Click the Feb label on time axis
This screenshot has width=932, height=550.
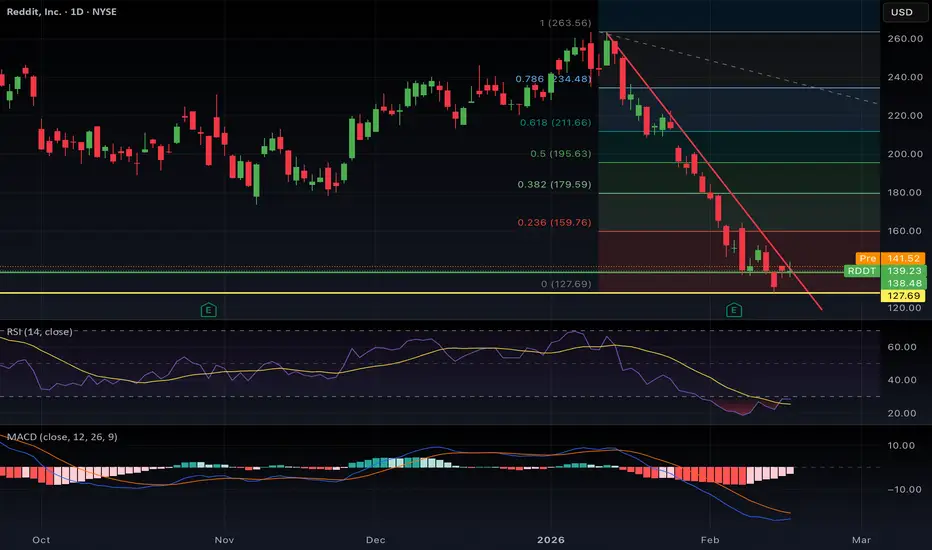click(710, 540)
